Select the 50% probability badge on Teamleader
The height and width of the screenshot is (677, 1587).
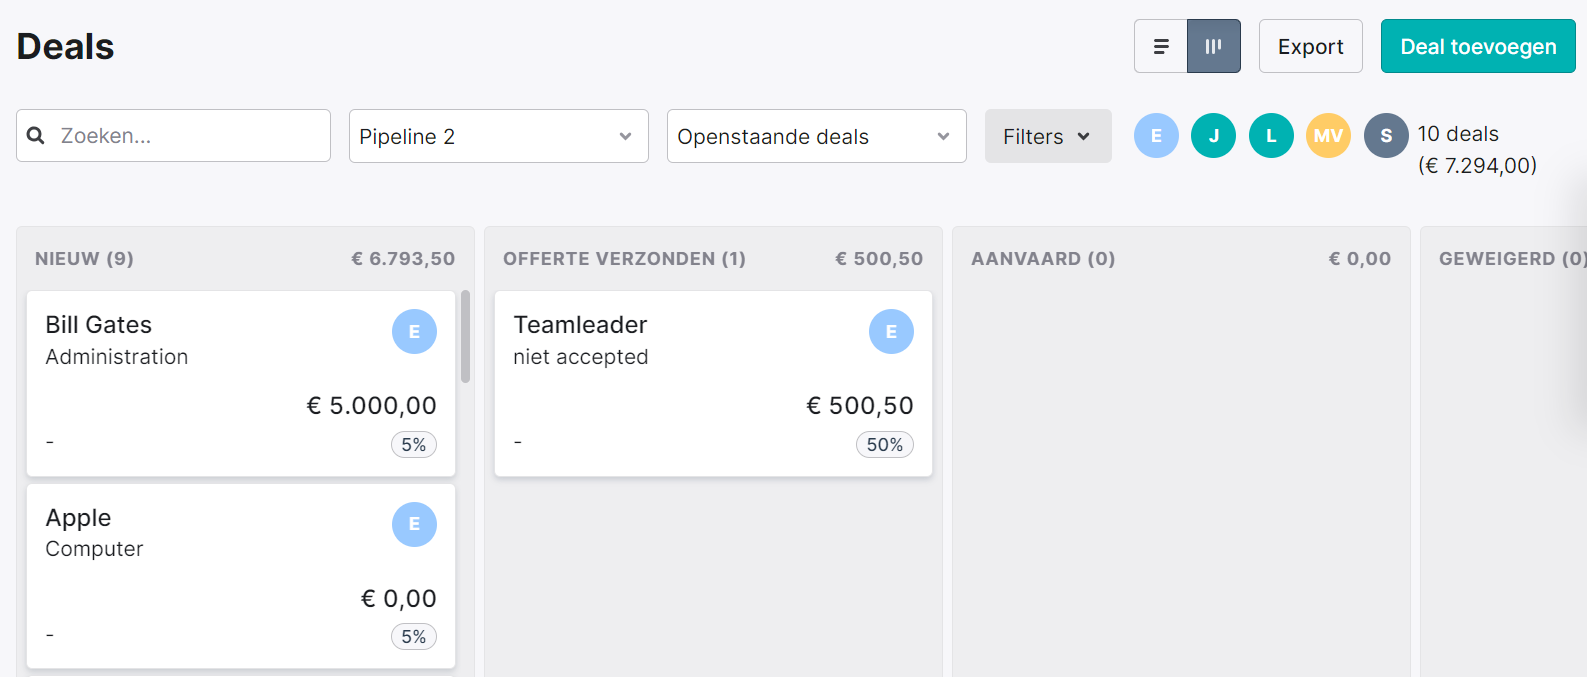(x=885, y=444)
